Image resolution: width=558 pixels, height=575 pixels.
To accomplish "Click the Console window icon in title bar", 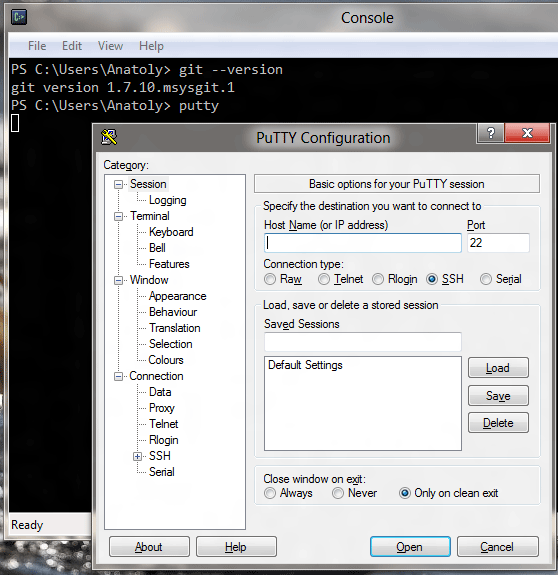I will pyautogui.click(x=19, y=17).
